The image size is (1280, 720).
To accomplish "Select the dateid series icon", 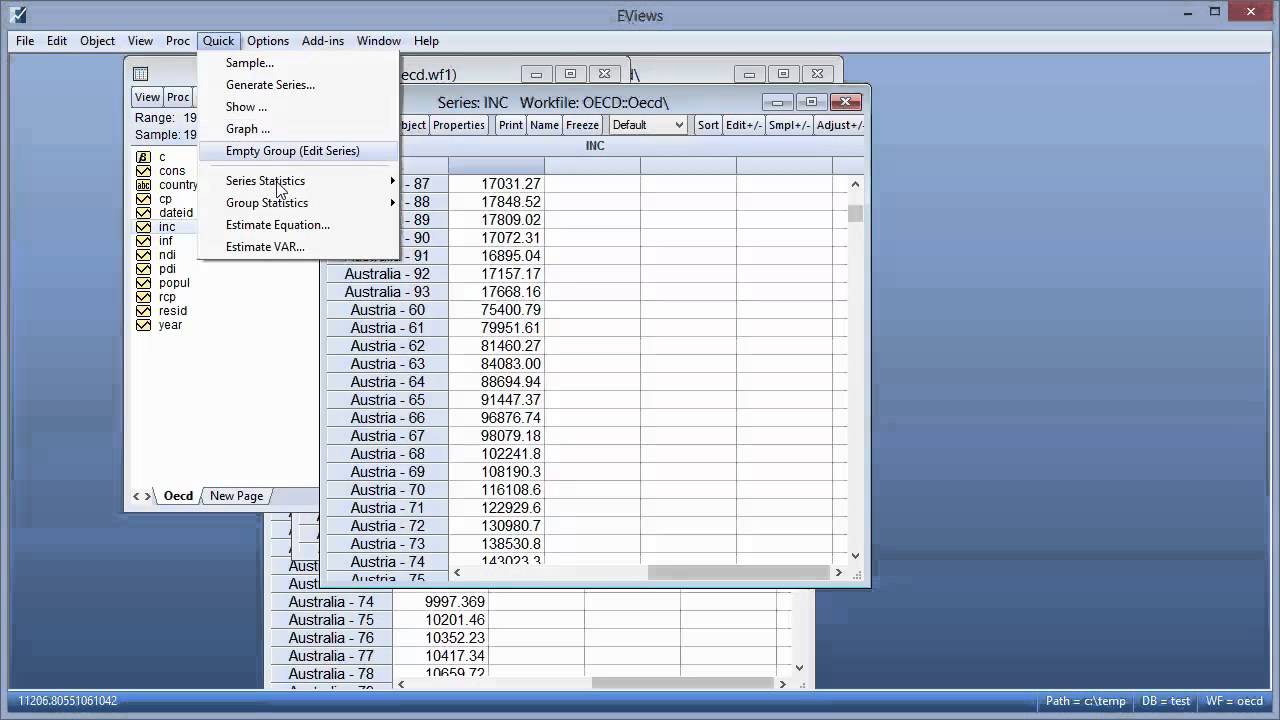I will [143, 213].
